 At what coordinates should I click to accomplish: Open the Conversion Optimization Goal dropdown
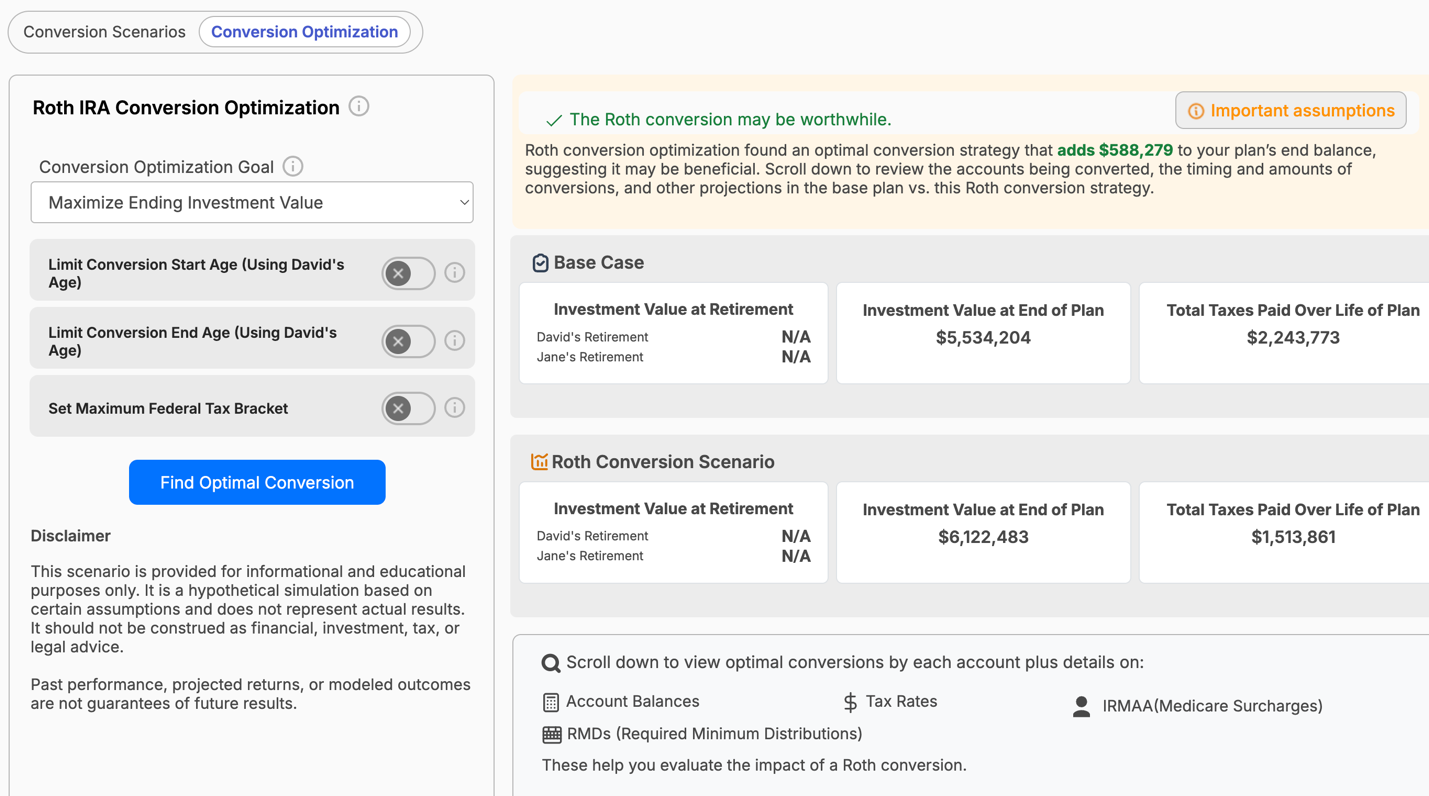point(251,202)
